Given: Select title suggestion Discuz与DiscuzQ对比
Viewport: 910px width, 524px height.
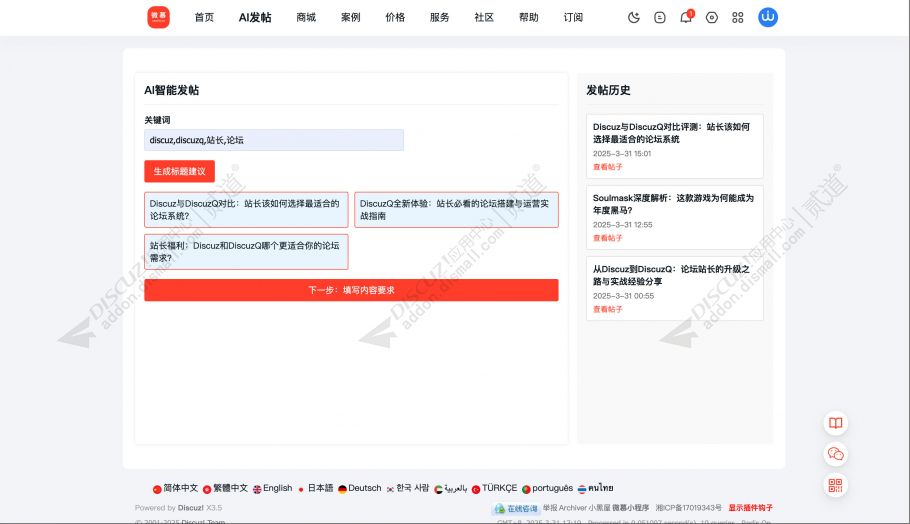Looking at the screenshot, I should [246, 209].
